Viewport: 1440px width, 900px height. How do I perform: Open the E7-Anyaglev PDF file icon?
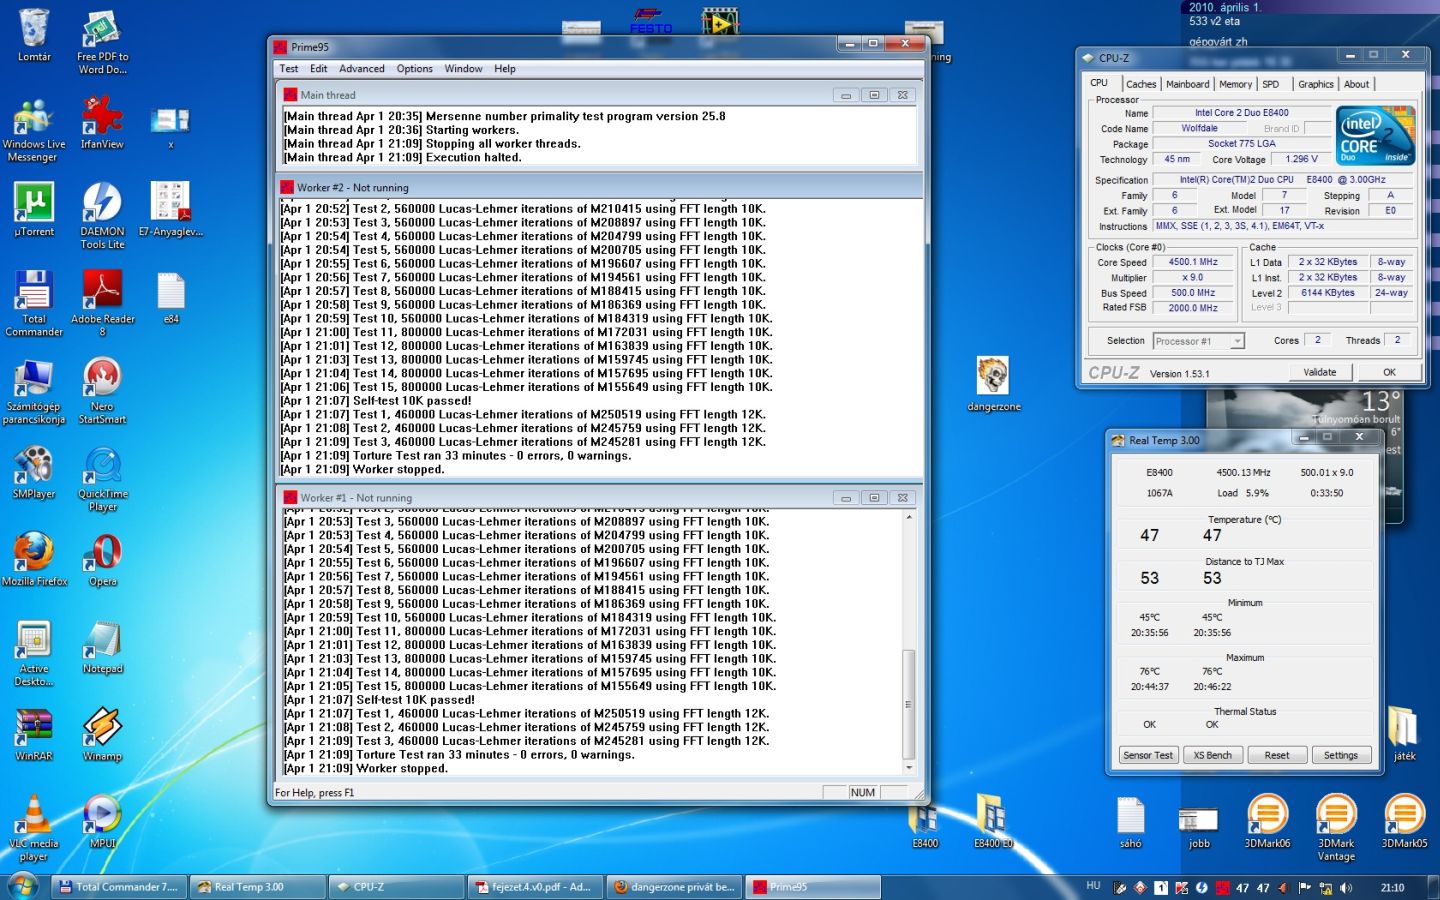(171, 210)
